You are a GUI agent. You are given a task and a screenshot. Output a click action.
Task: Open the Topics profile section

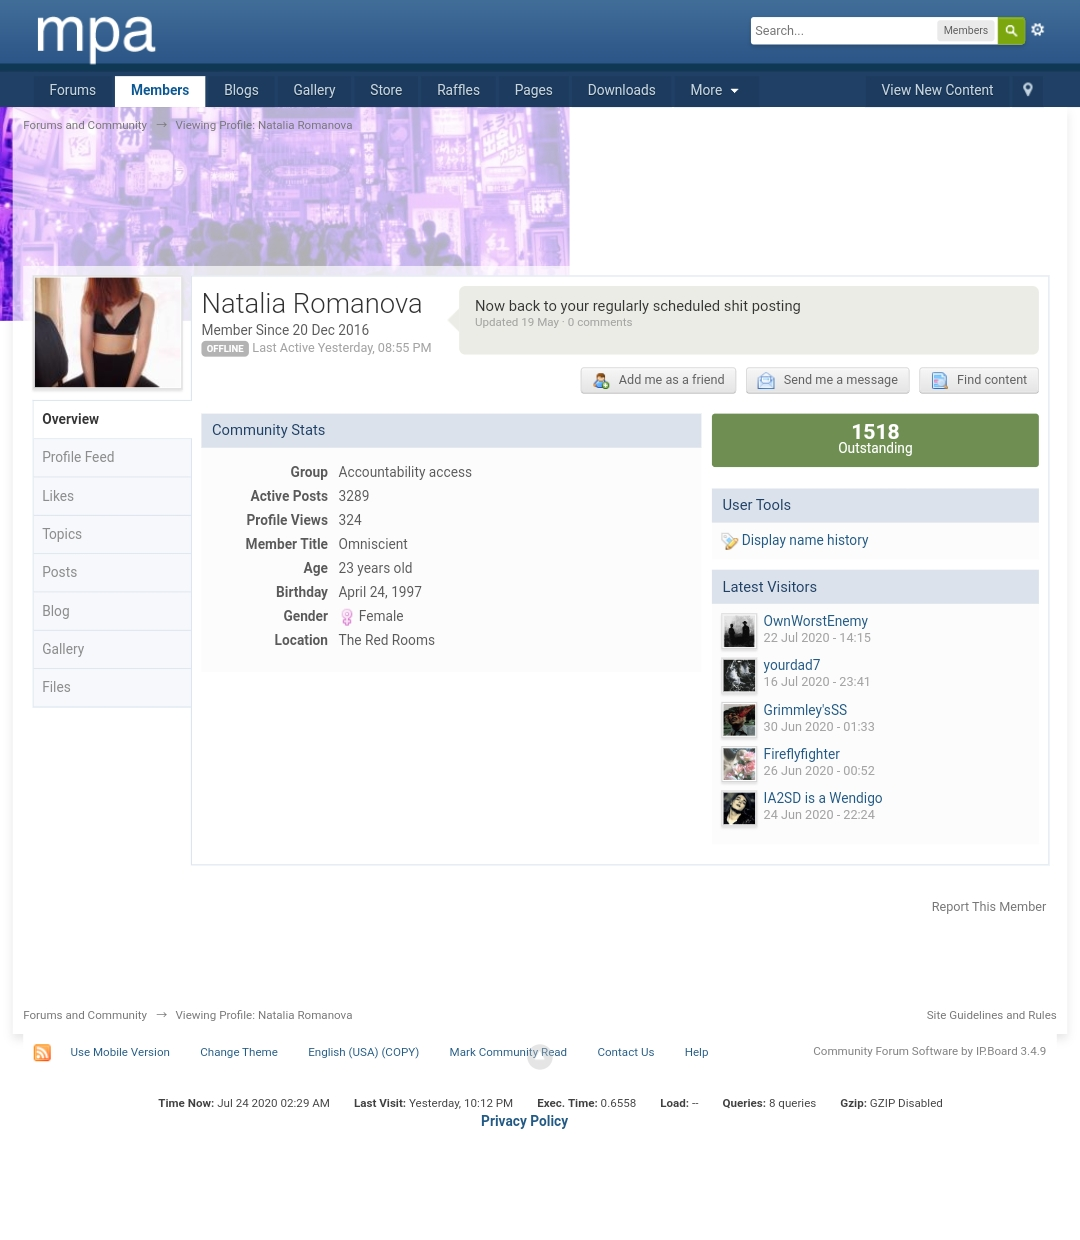coord(112,534)
